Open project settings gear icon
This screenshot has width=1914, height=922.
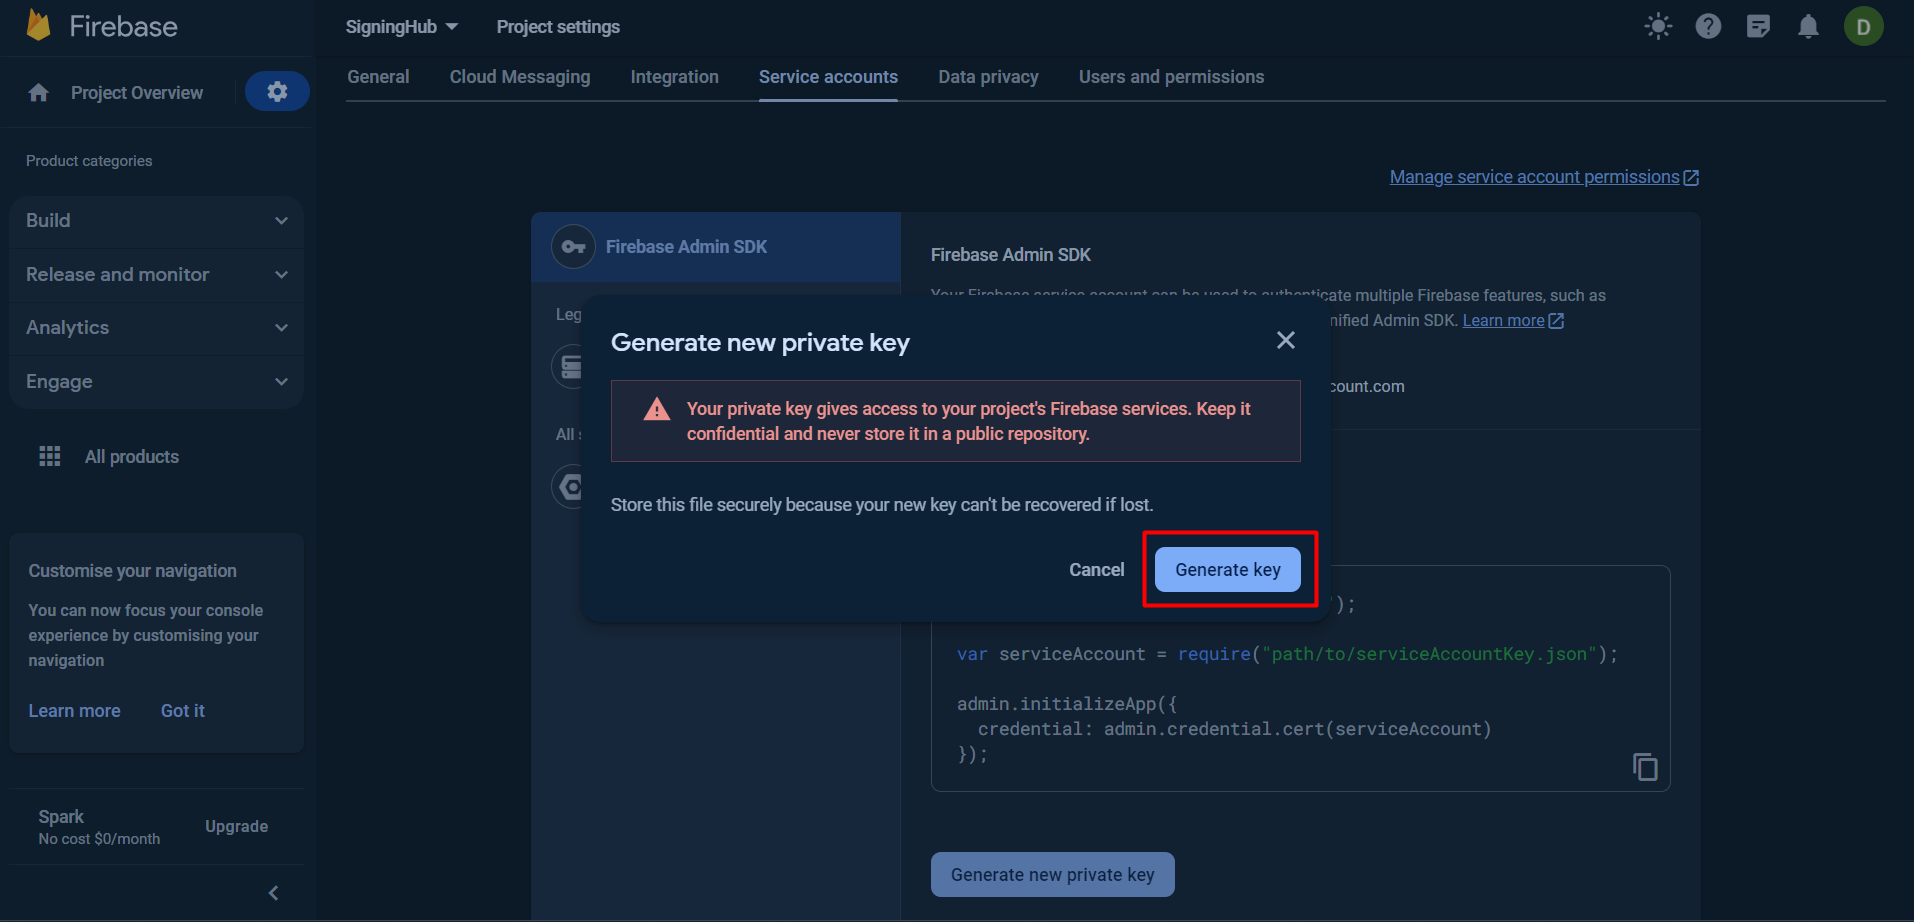[x=277, y=92]
